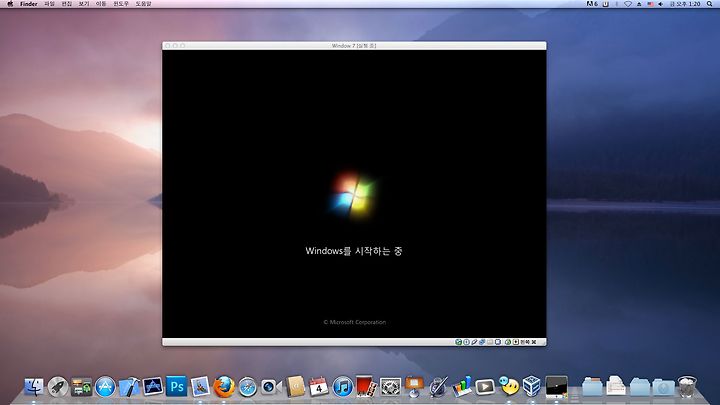Open the 파일 (File) menu
This screenshot has height=405, width=720.
(50, 4)
